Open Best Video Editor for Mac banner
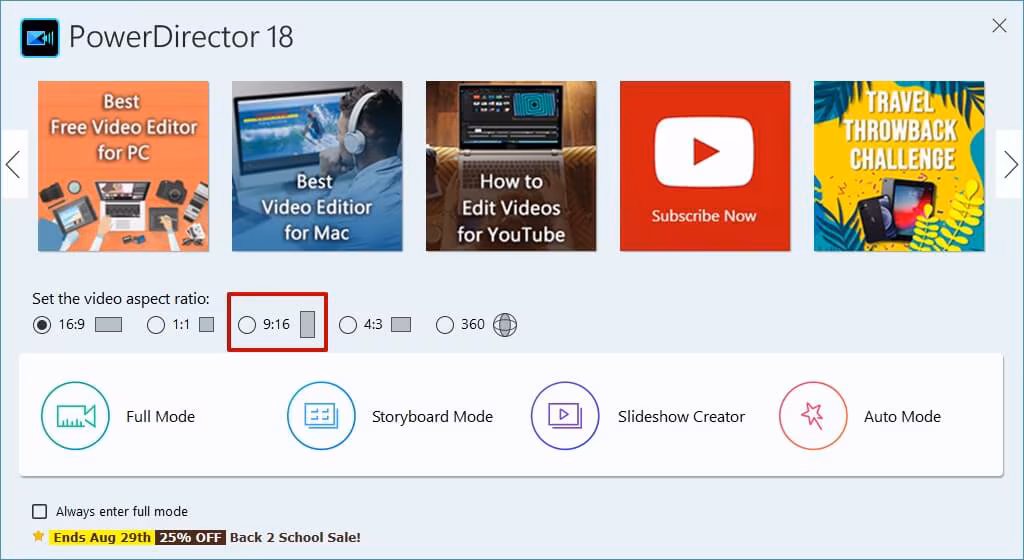The image size is (1024, 560). (317, 166)
